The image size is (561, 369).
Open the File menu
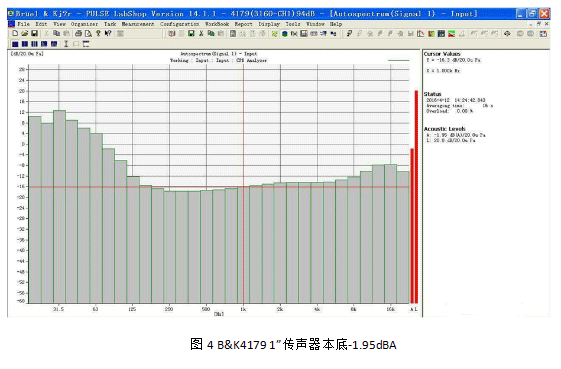tap(24, 24)
